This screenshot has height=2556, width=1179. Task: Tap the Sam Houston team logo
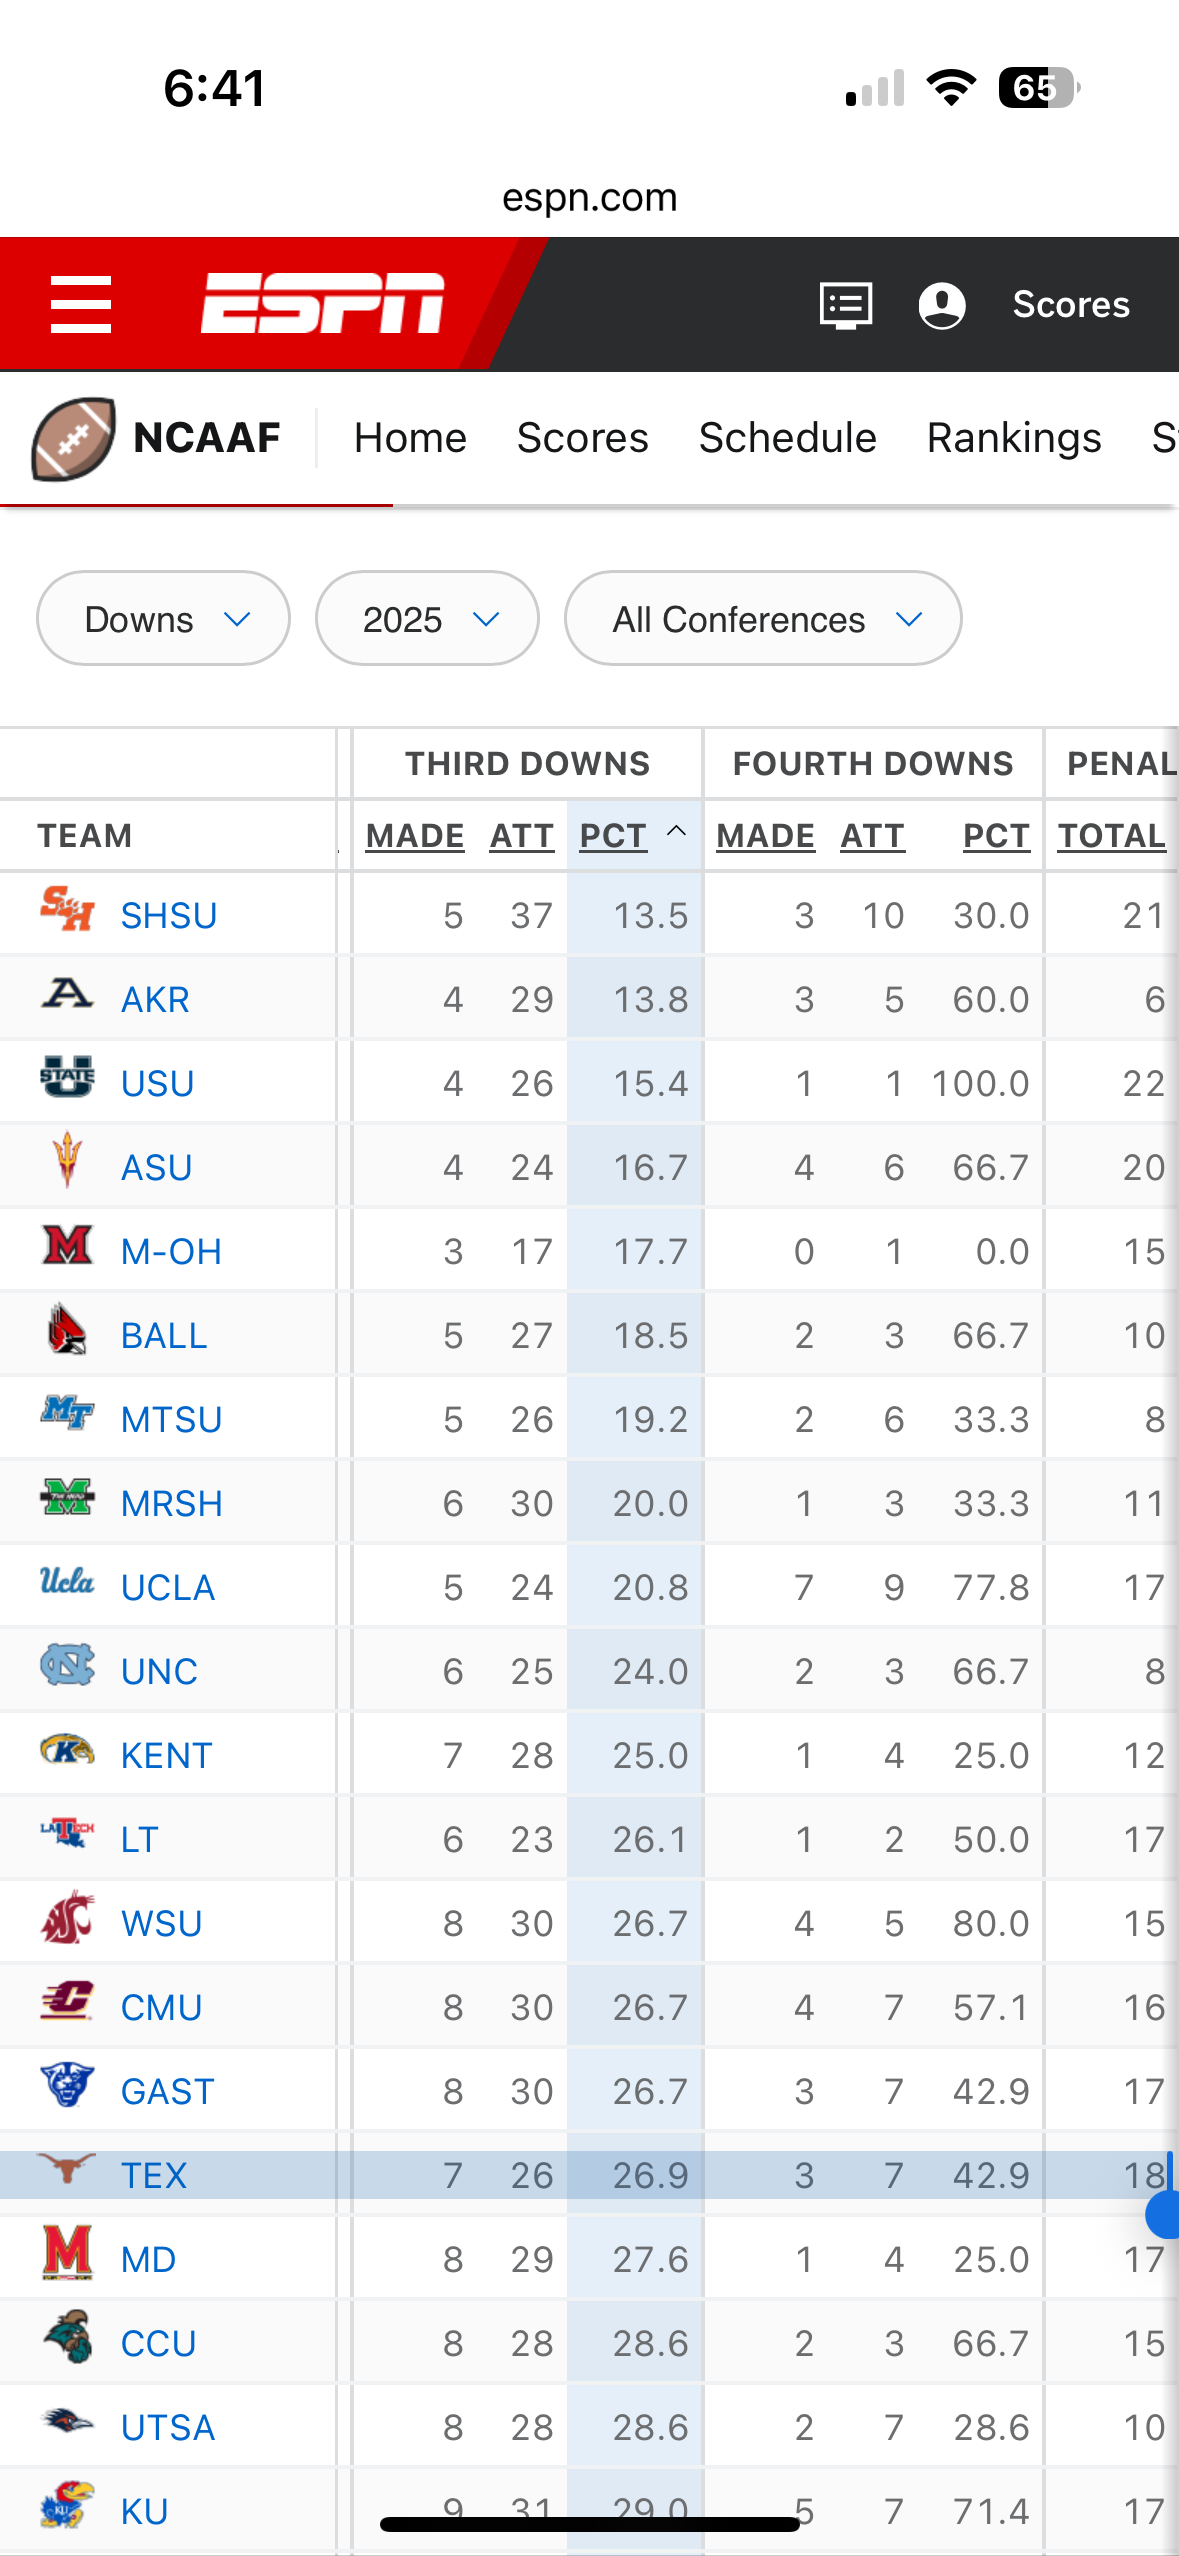pyautogui.click(x=67, y=909)
